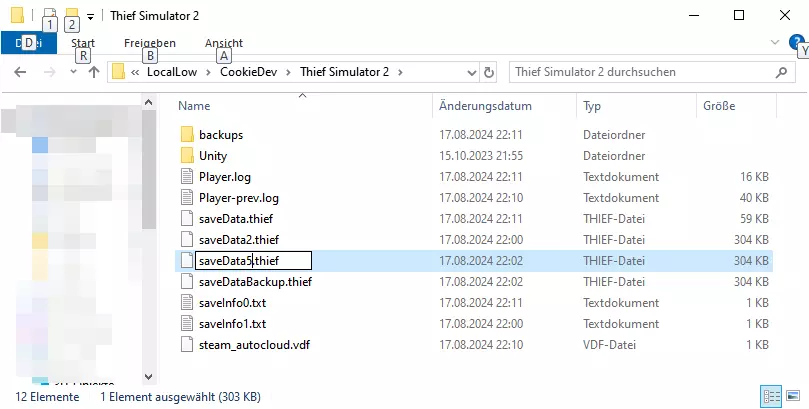Click navigation pane scroll down arrow
Viewport: 809px width, 409px height.
[149, 377]
